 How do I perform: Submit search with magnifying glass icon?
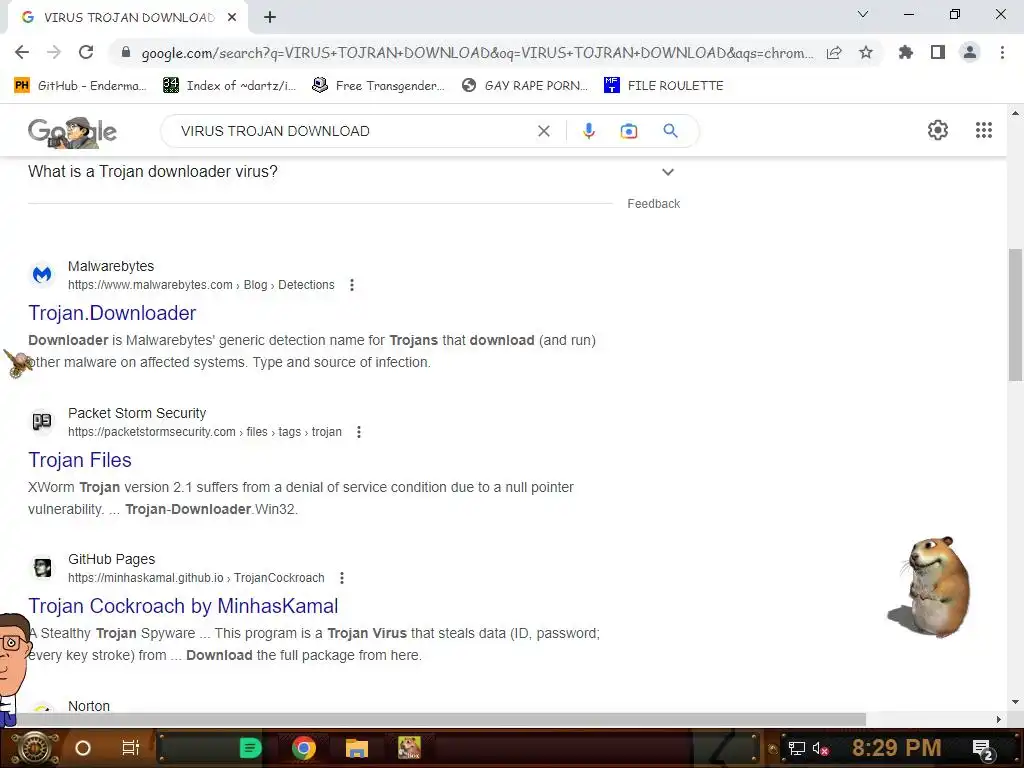(670, 131)
